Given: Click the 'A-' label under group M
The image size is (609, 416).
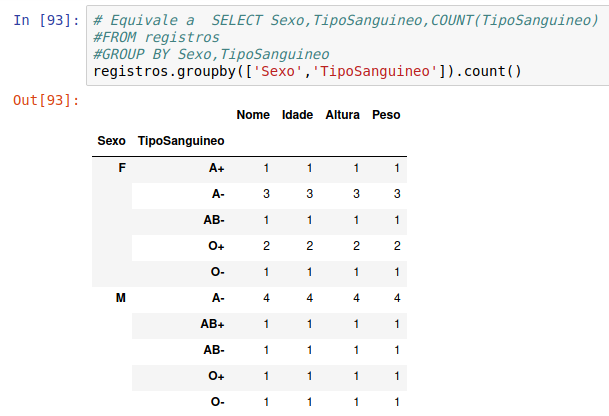Looking at the screenshot, I should (x=218, y=298).
